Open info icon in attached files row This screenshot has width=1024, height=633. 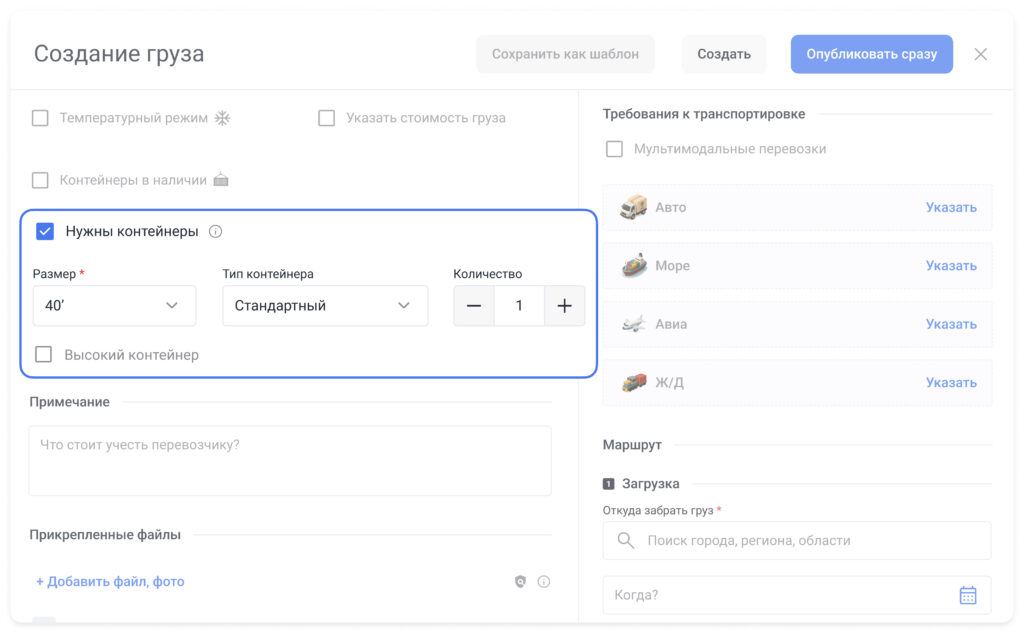(x=543, y=581)
